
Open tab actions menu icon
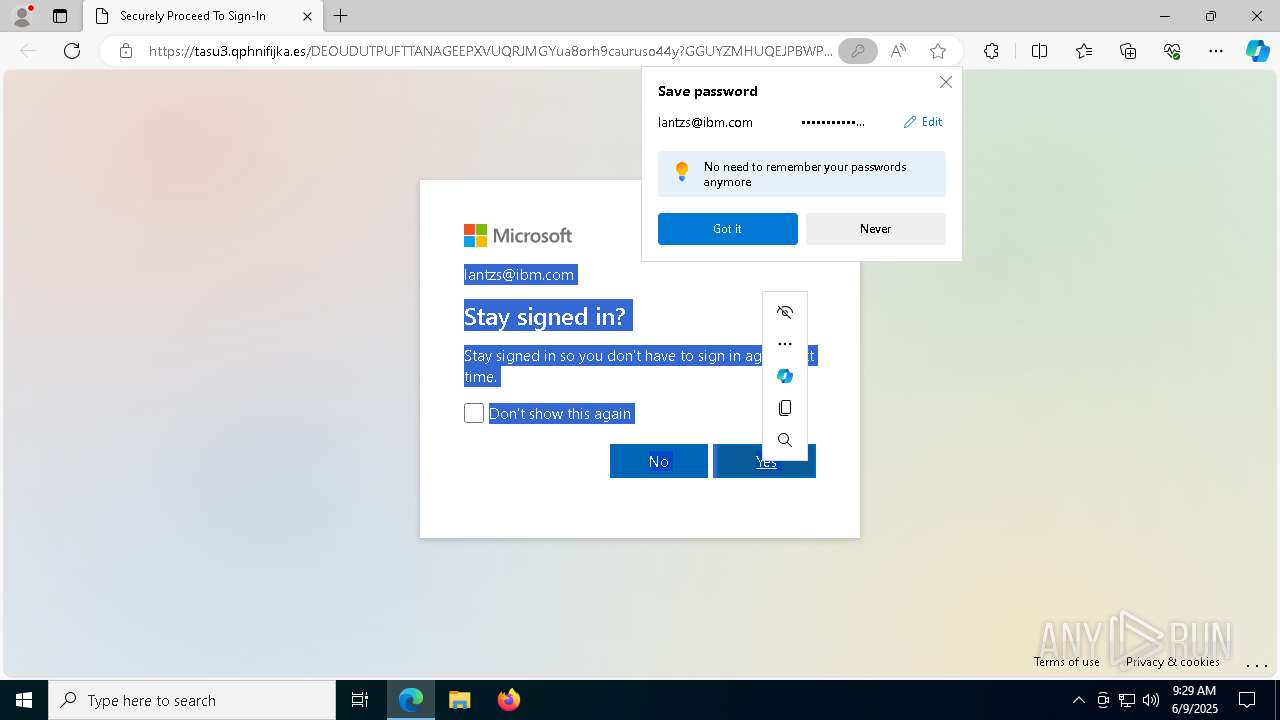point(60,16)
